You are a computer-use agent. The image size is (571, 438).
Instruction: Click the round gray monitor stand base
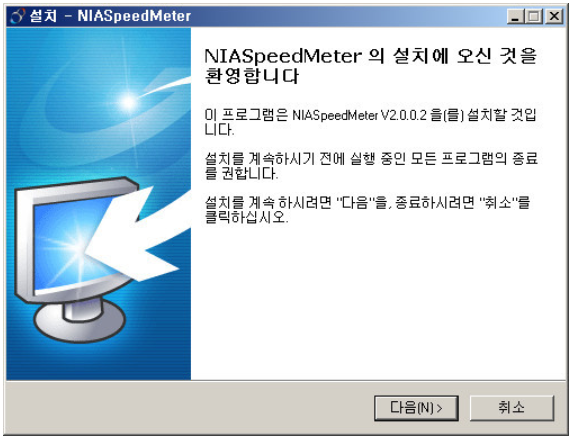(79, 320)
